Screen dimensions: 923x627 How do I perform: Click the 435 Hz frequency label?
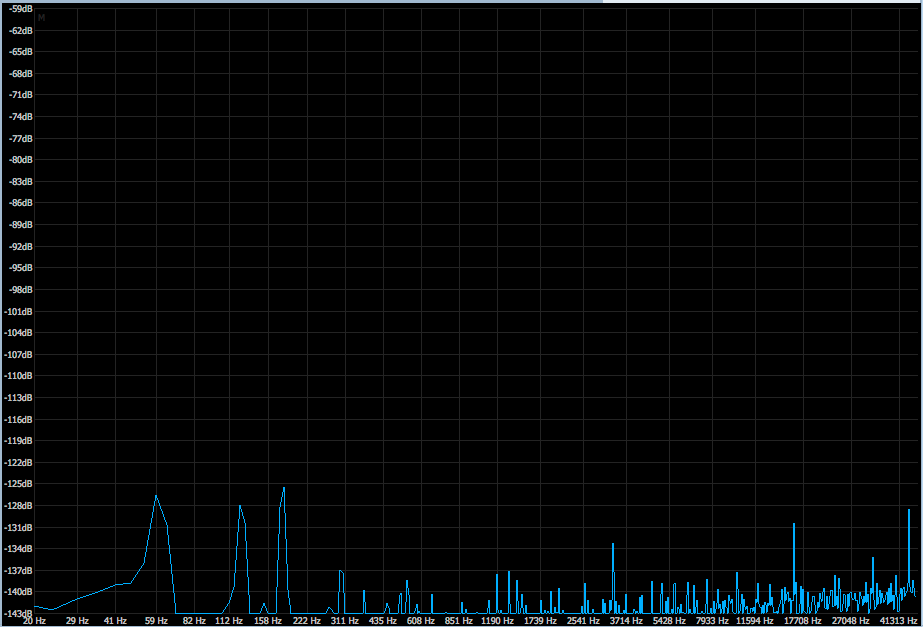383,621
